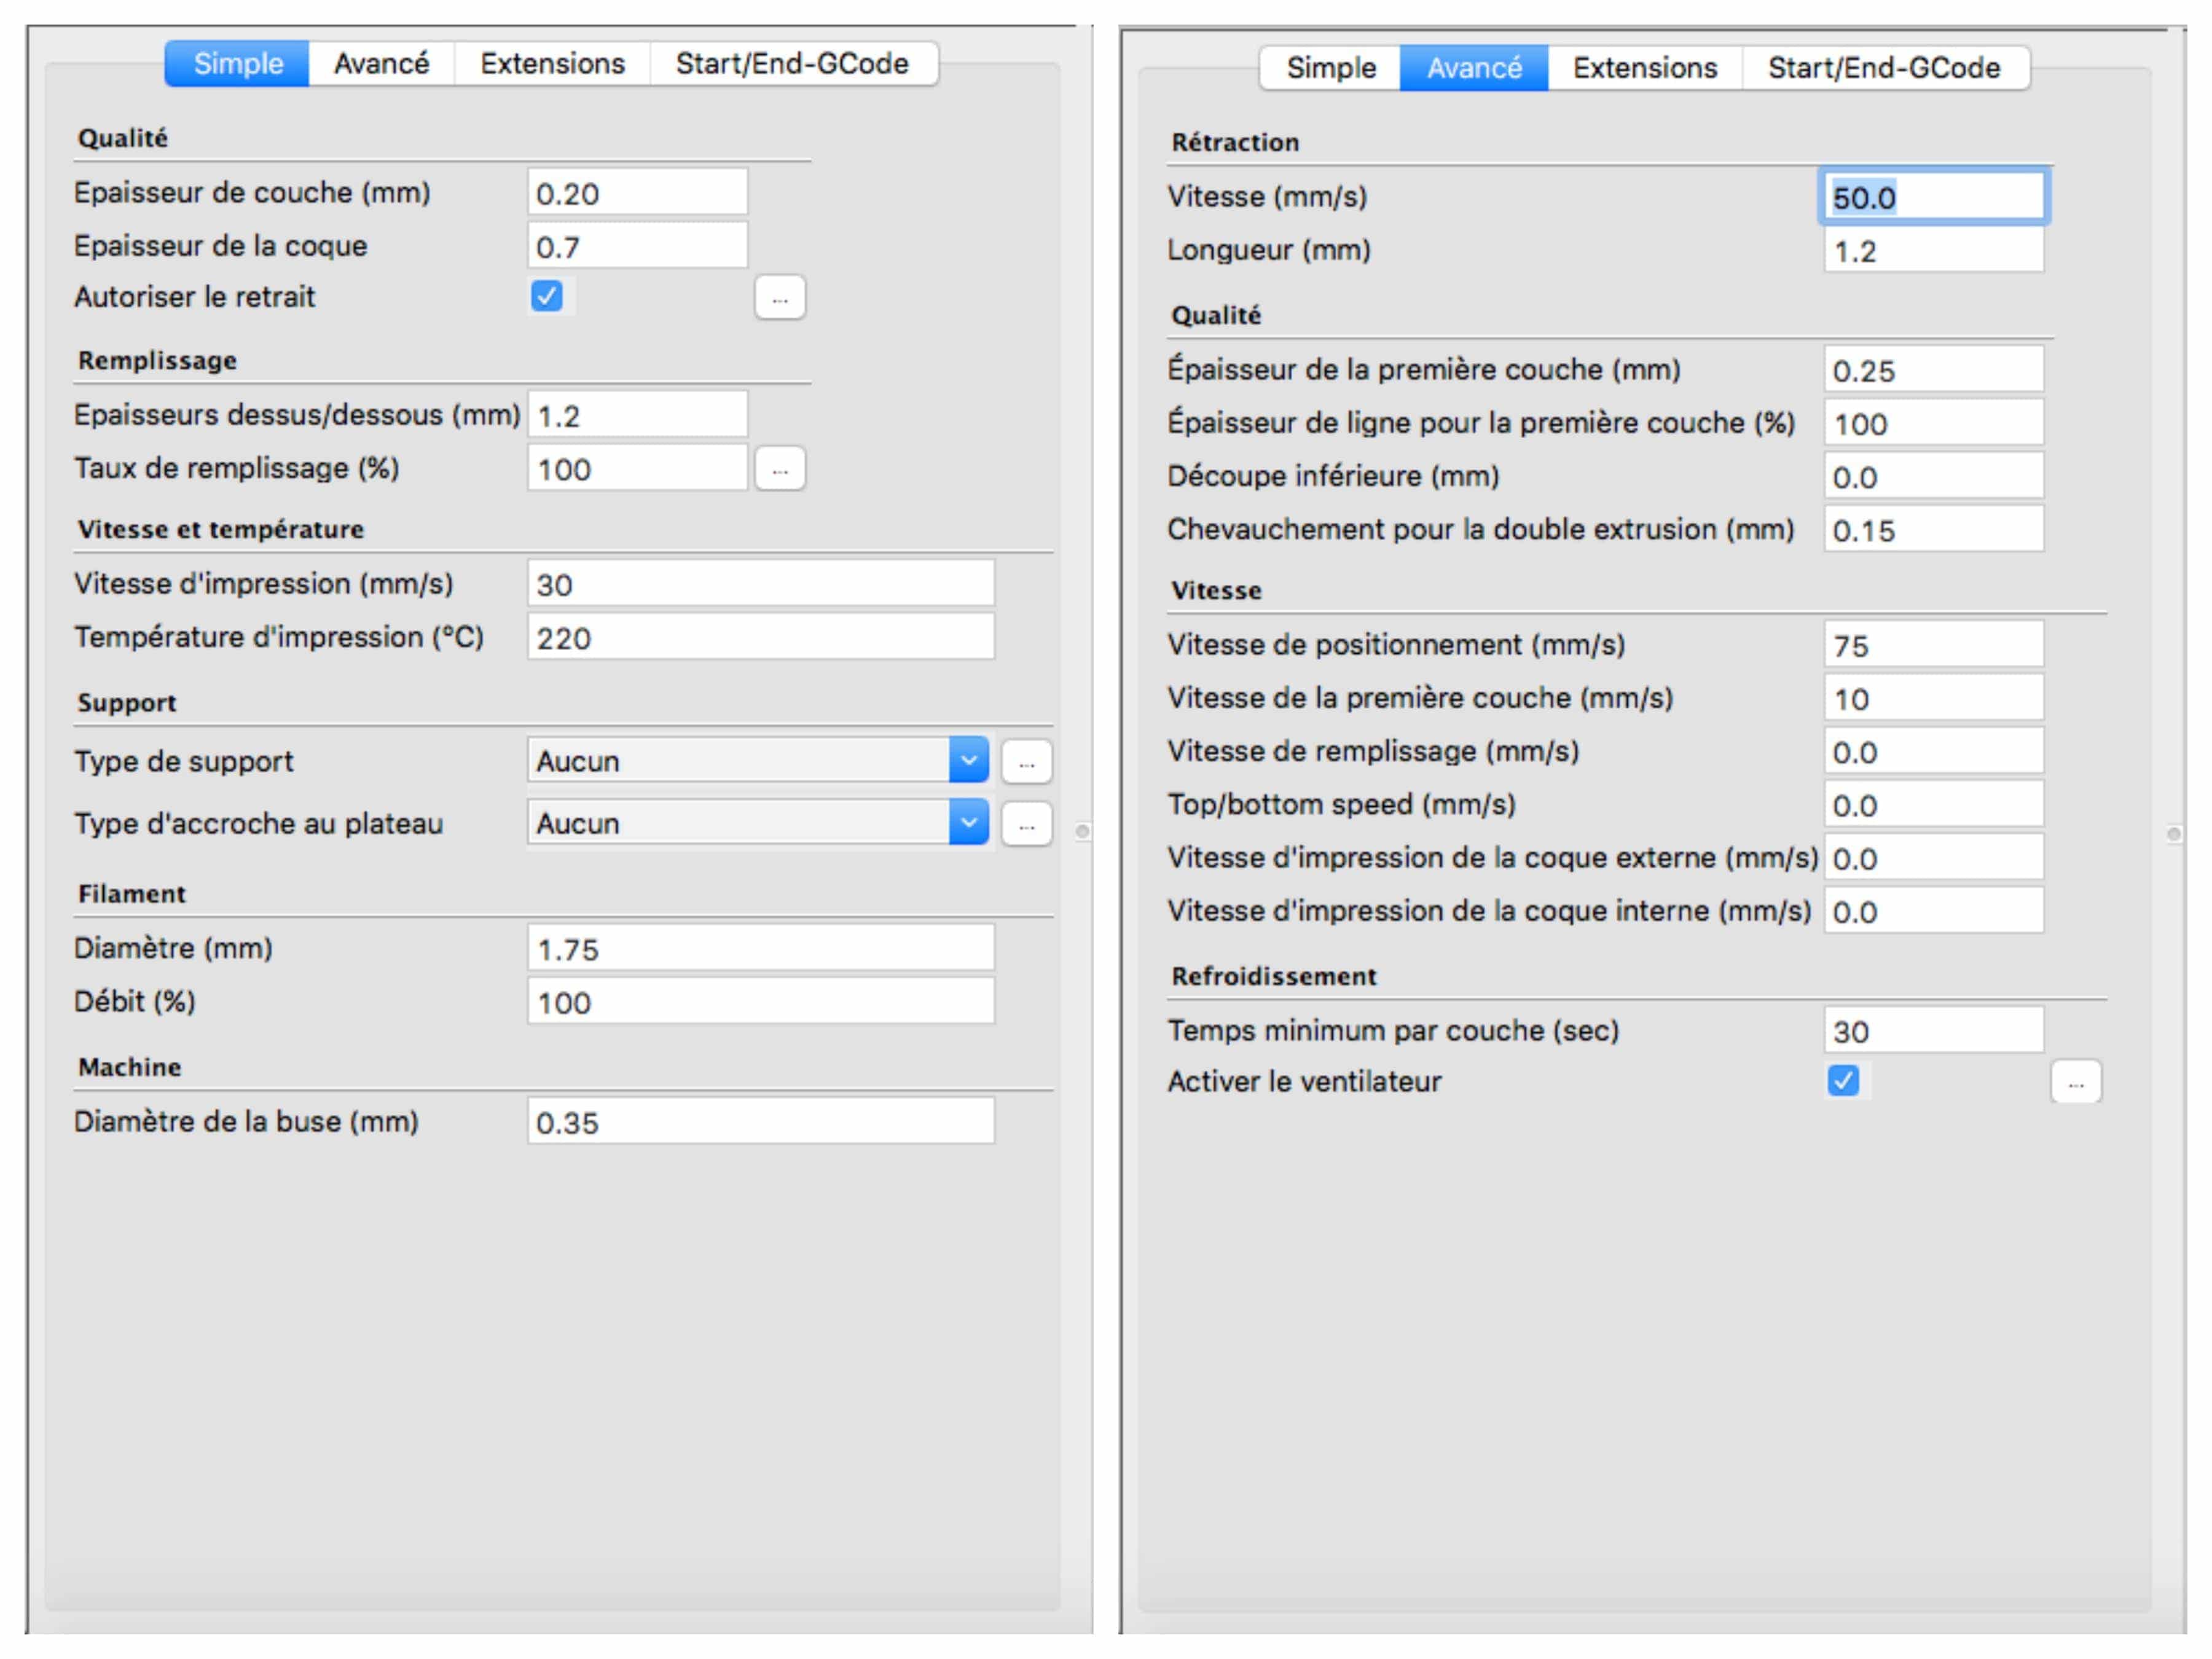Screen dimensions: 2212x1659
Task: Click the Epaisseur de couche (mm) label
Action: pos(252,192)
